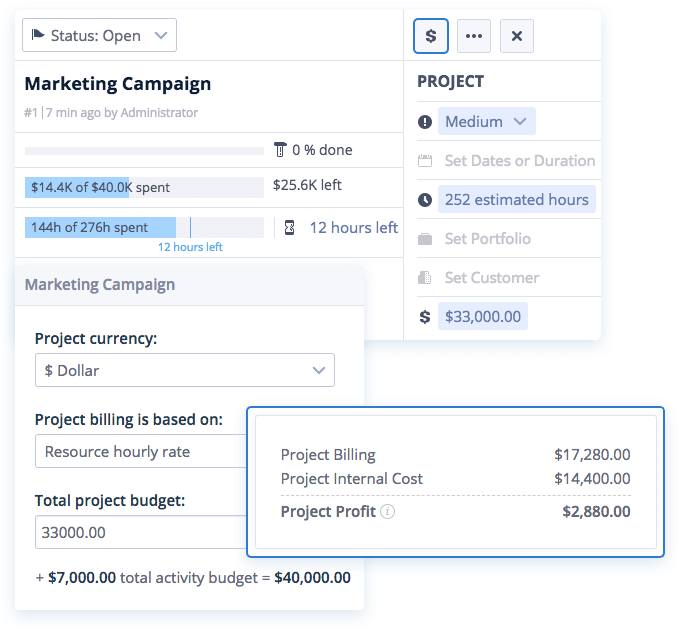The image size is (680, 630).
Task: Open the Project currency $ Dollar dropdown
Action: coord(185,370)
